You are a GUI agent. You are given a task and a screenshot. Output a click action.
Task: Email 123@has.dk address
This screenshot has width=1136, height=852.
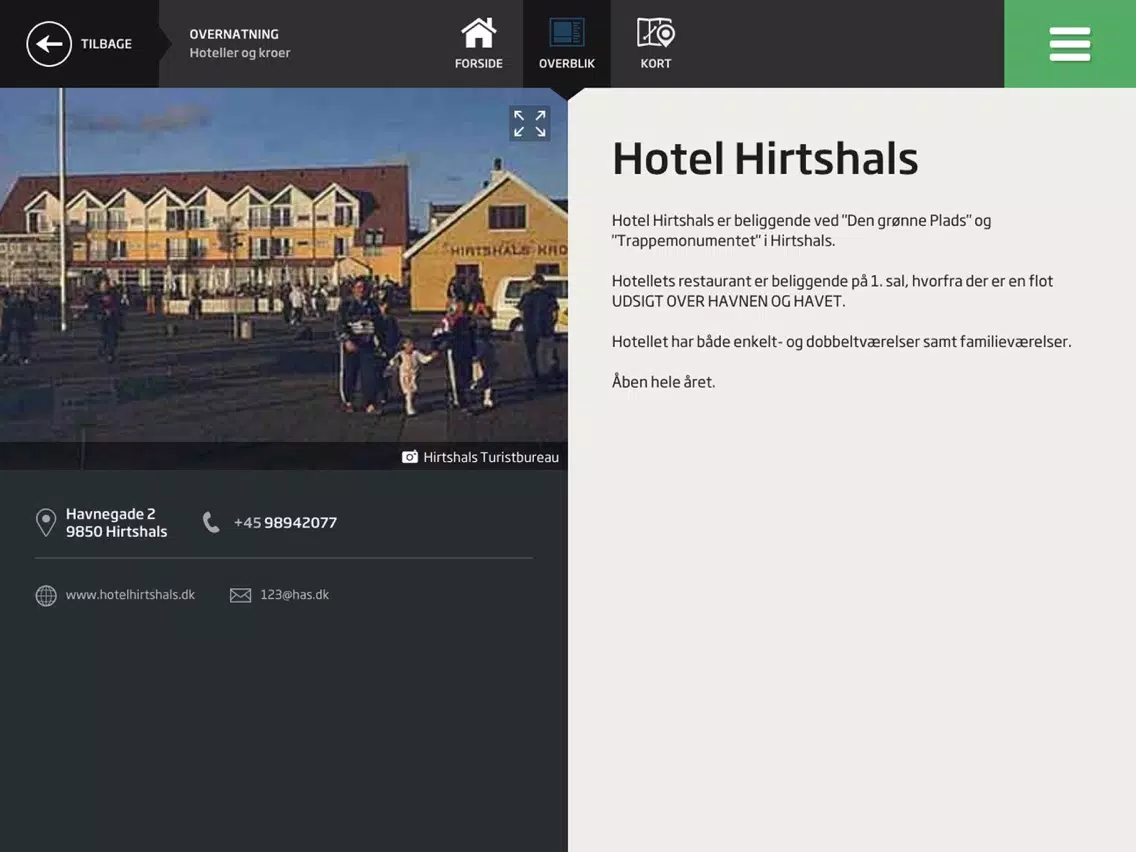(294, 595)
